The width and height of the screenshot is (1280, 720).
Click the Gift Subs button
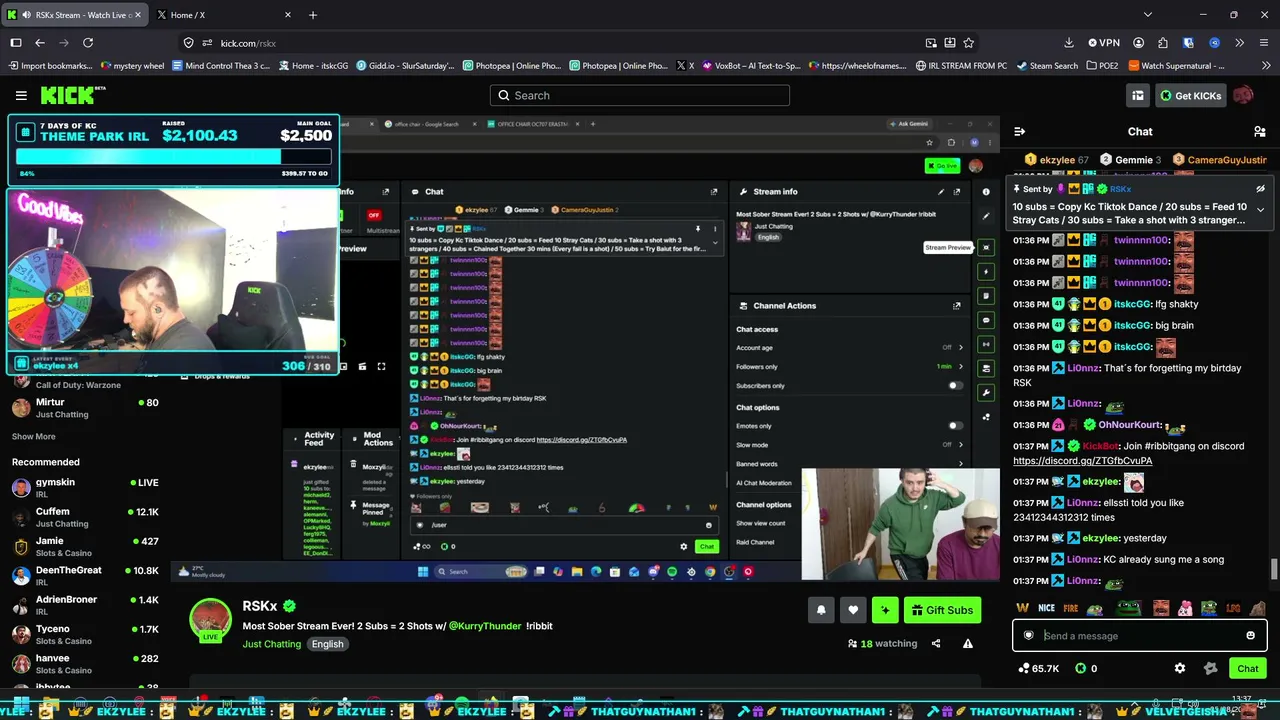942,610
